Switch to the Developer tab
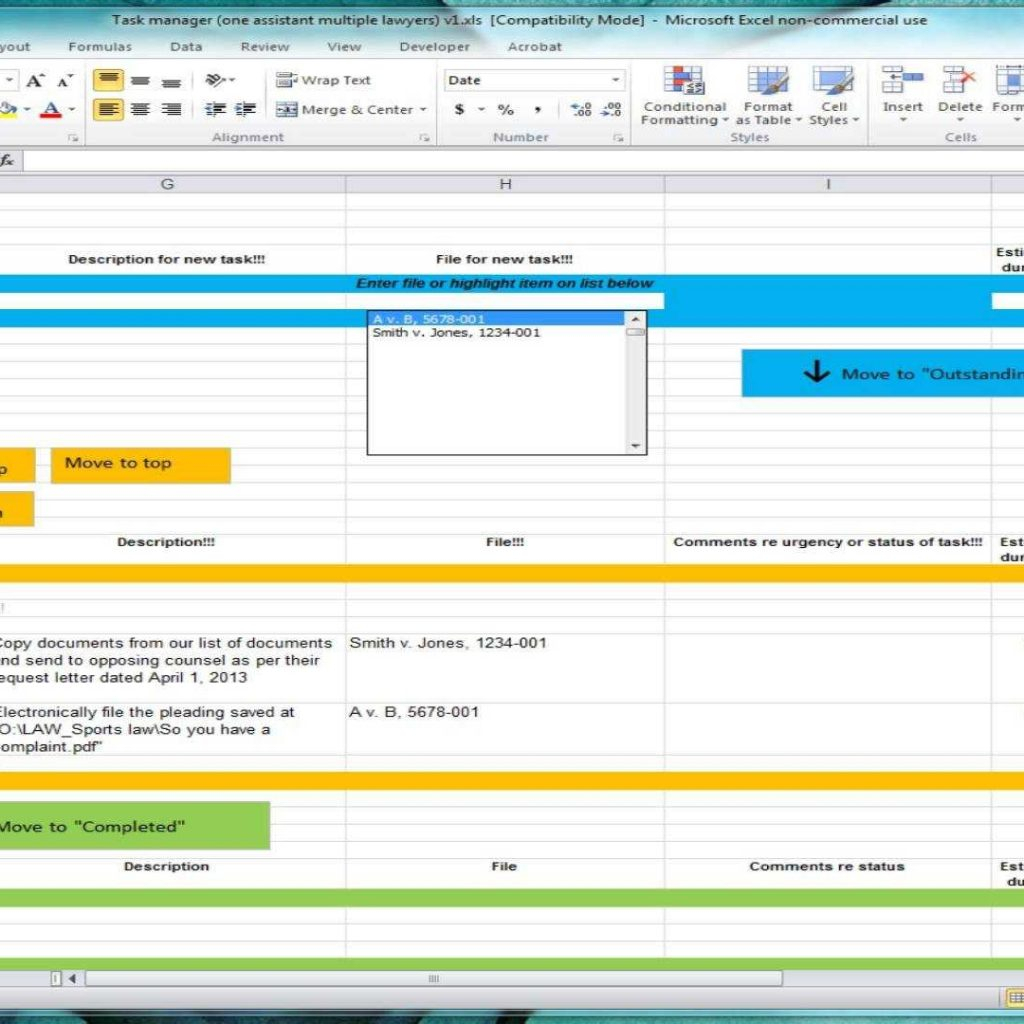 (434, 47)
